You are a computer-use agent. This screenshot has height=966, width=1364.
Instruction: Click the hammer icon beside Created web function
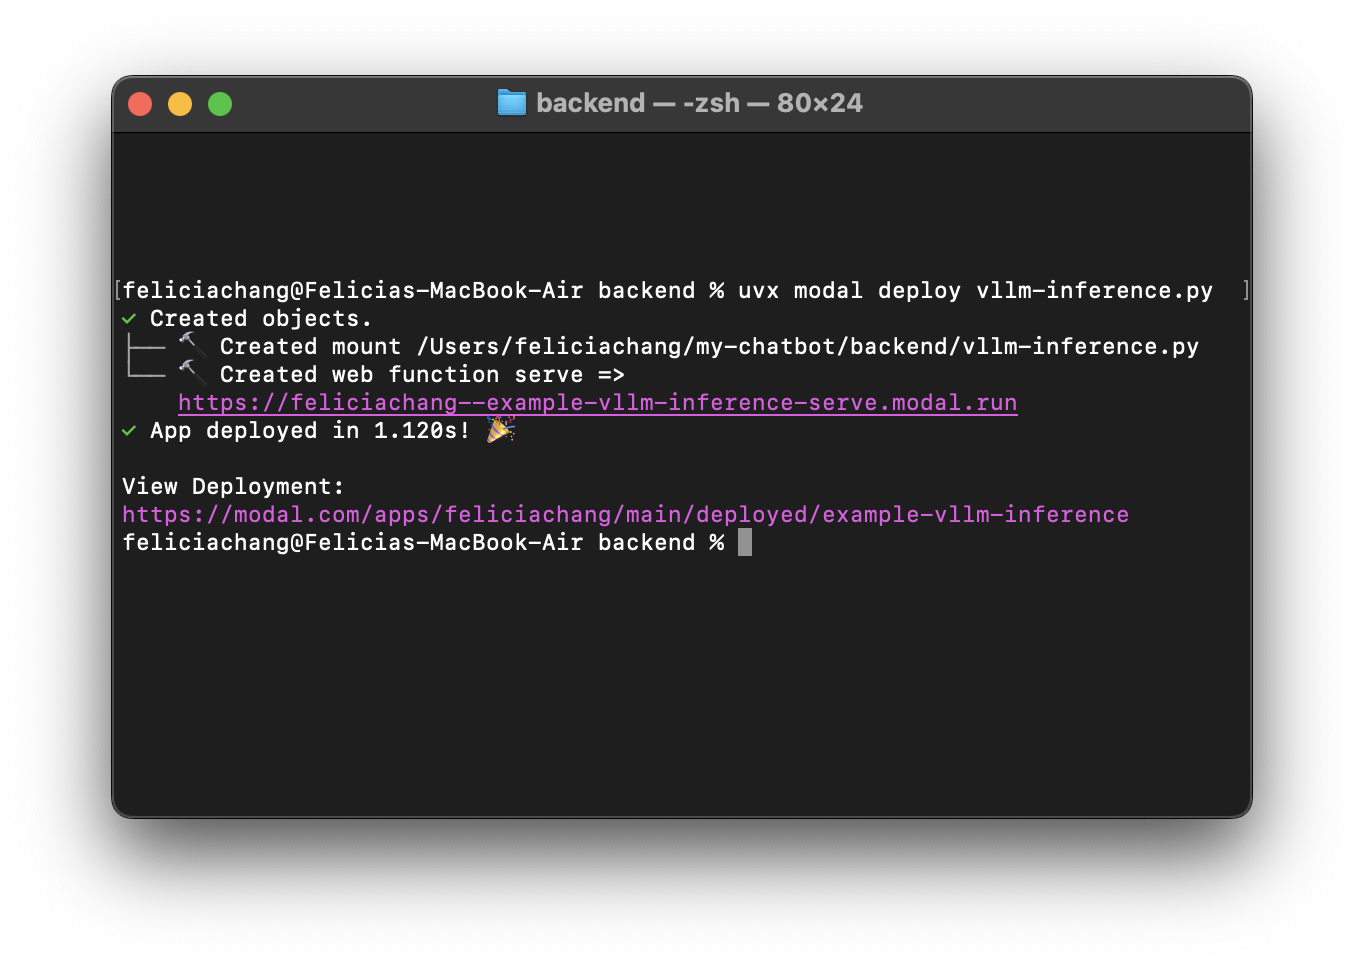192,372
